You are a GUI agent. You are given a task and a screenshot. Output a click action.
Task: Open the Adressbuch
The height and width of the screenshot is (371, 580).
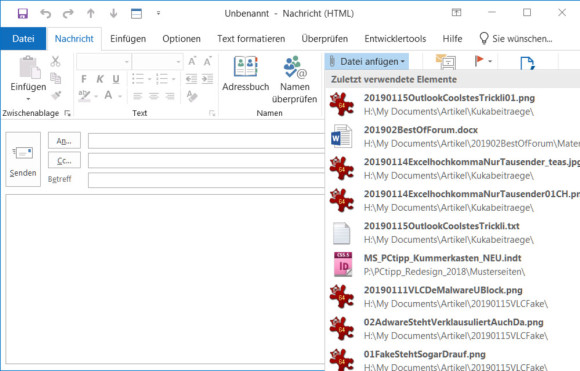tap(246, 73)
